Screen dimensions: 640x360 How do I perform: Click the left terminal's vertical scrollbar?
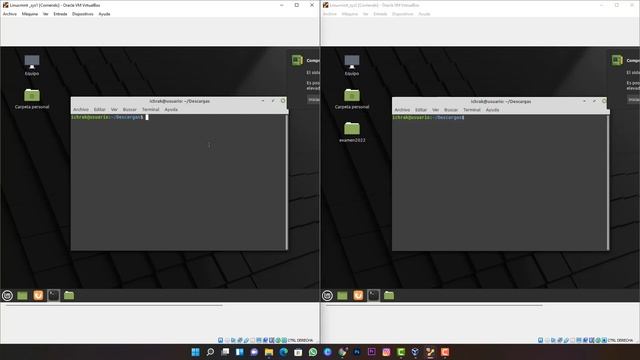click(x=287, y=182)
